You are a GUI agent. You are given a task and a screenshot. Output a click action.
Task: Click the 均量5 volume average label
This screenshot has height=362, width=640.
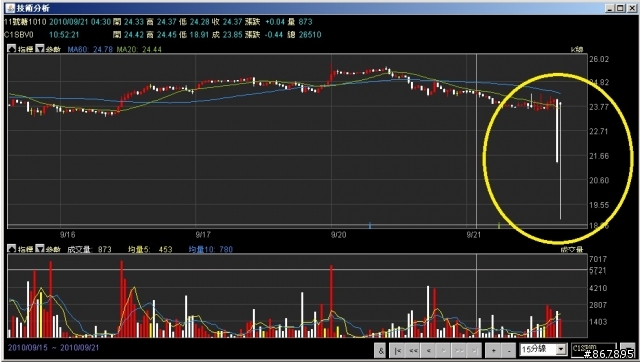(150, 249)
